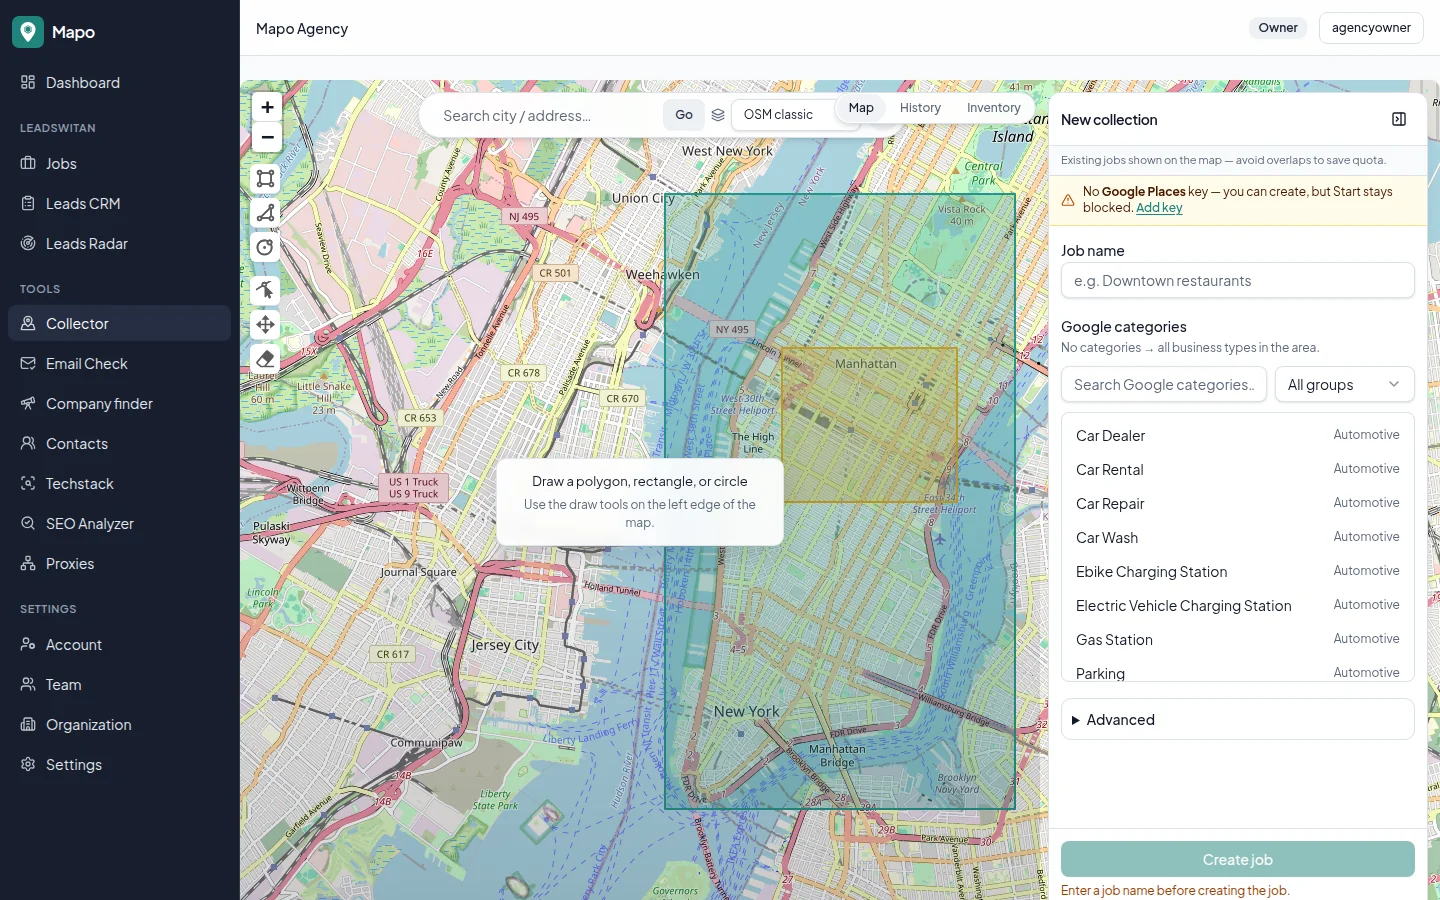This screenshot has height=900, width=1440.
Task: Select the edit shape tool
Action: click(265, 290)
